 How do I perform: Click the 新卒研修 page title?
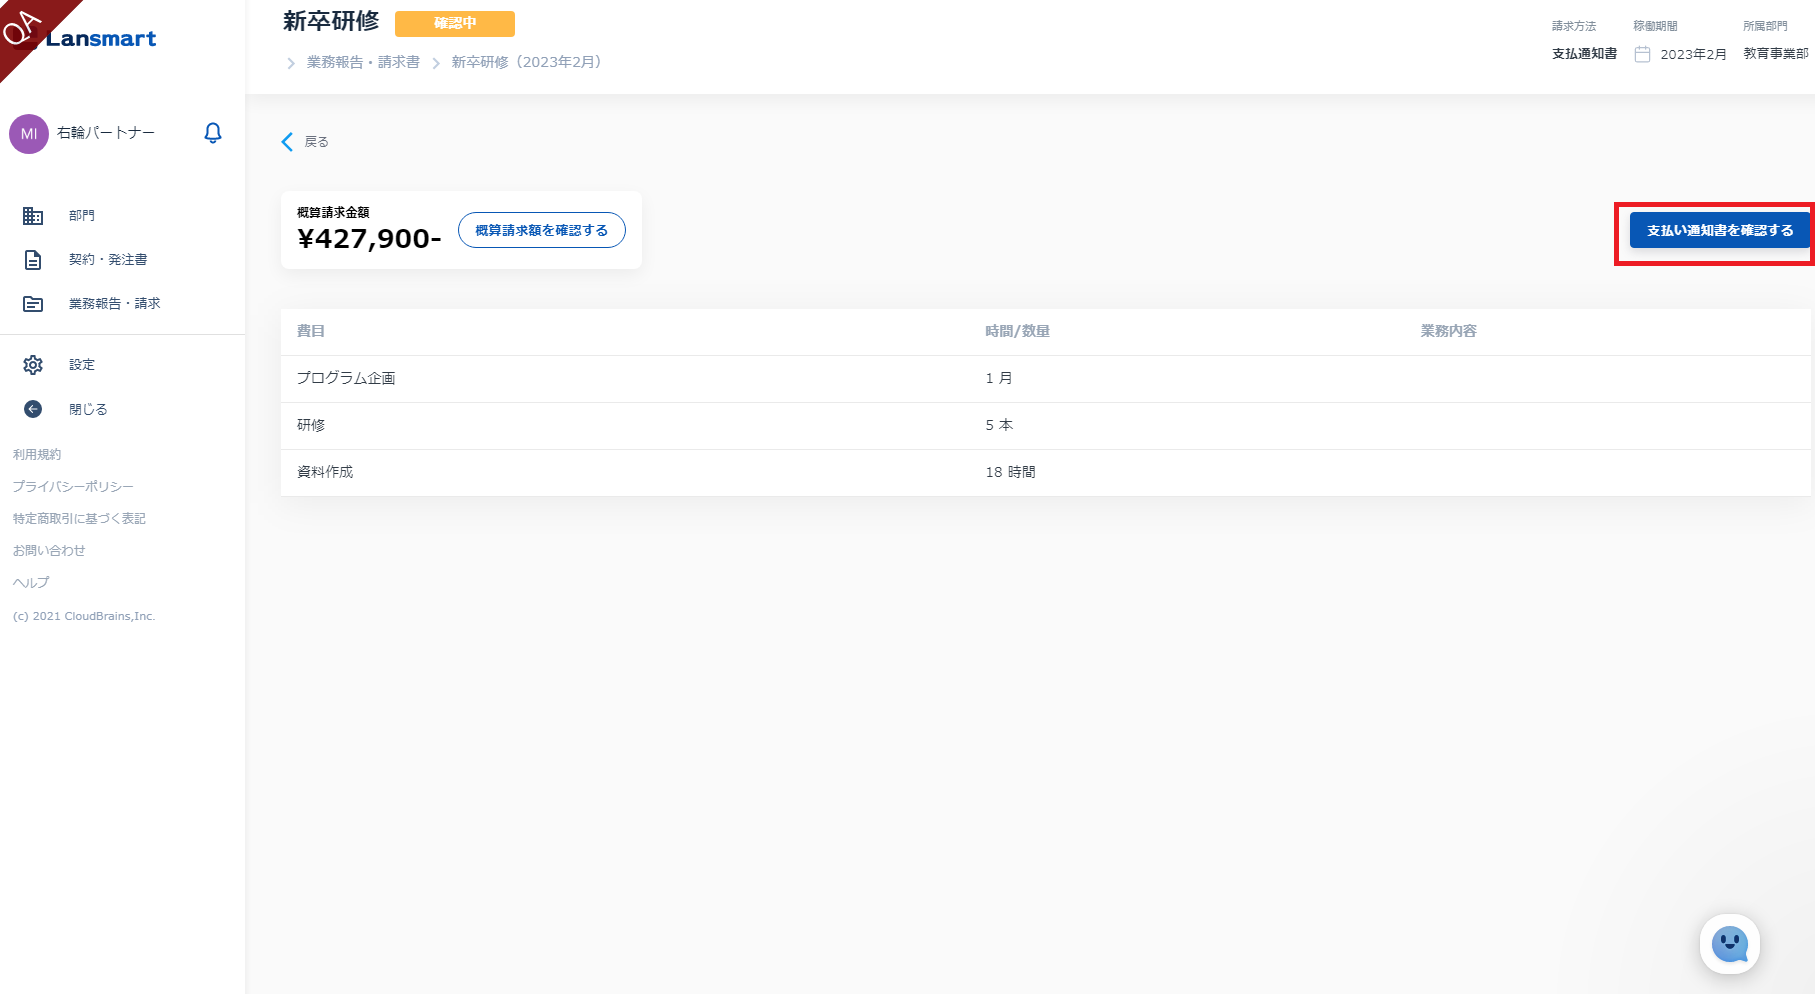tap(331, 21)
